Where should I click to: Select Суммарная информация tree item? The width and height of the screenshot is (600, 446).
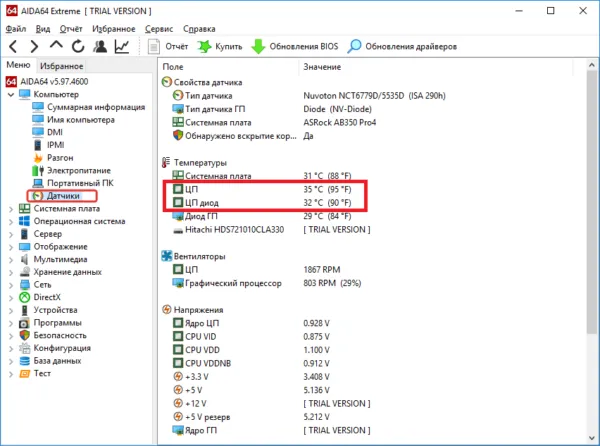[x=96, y=107]
